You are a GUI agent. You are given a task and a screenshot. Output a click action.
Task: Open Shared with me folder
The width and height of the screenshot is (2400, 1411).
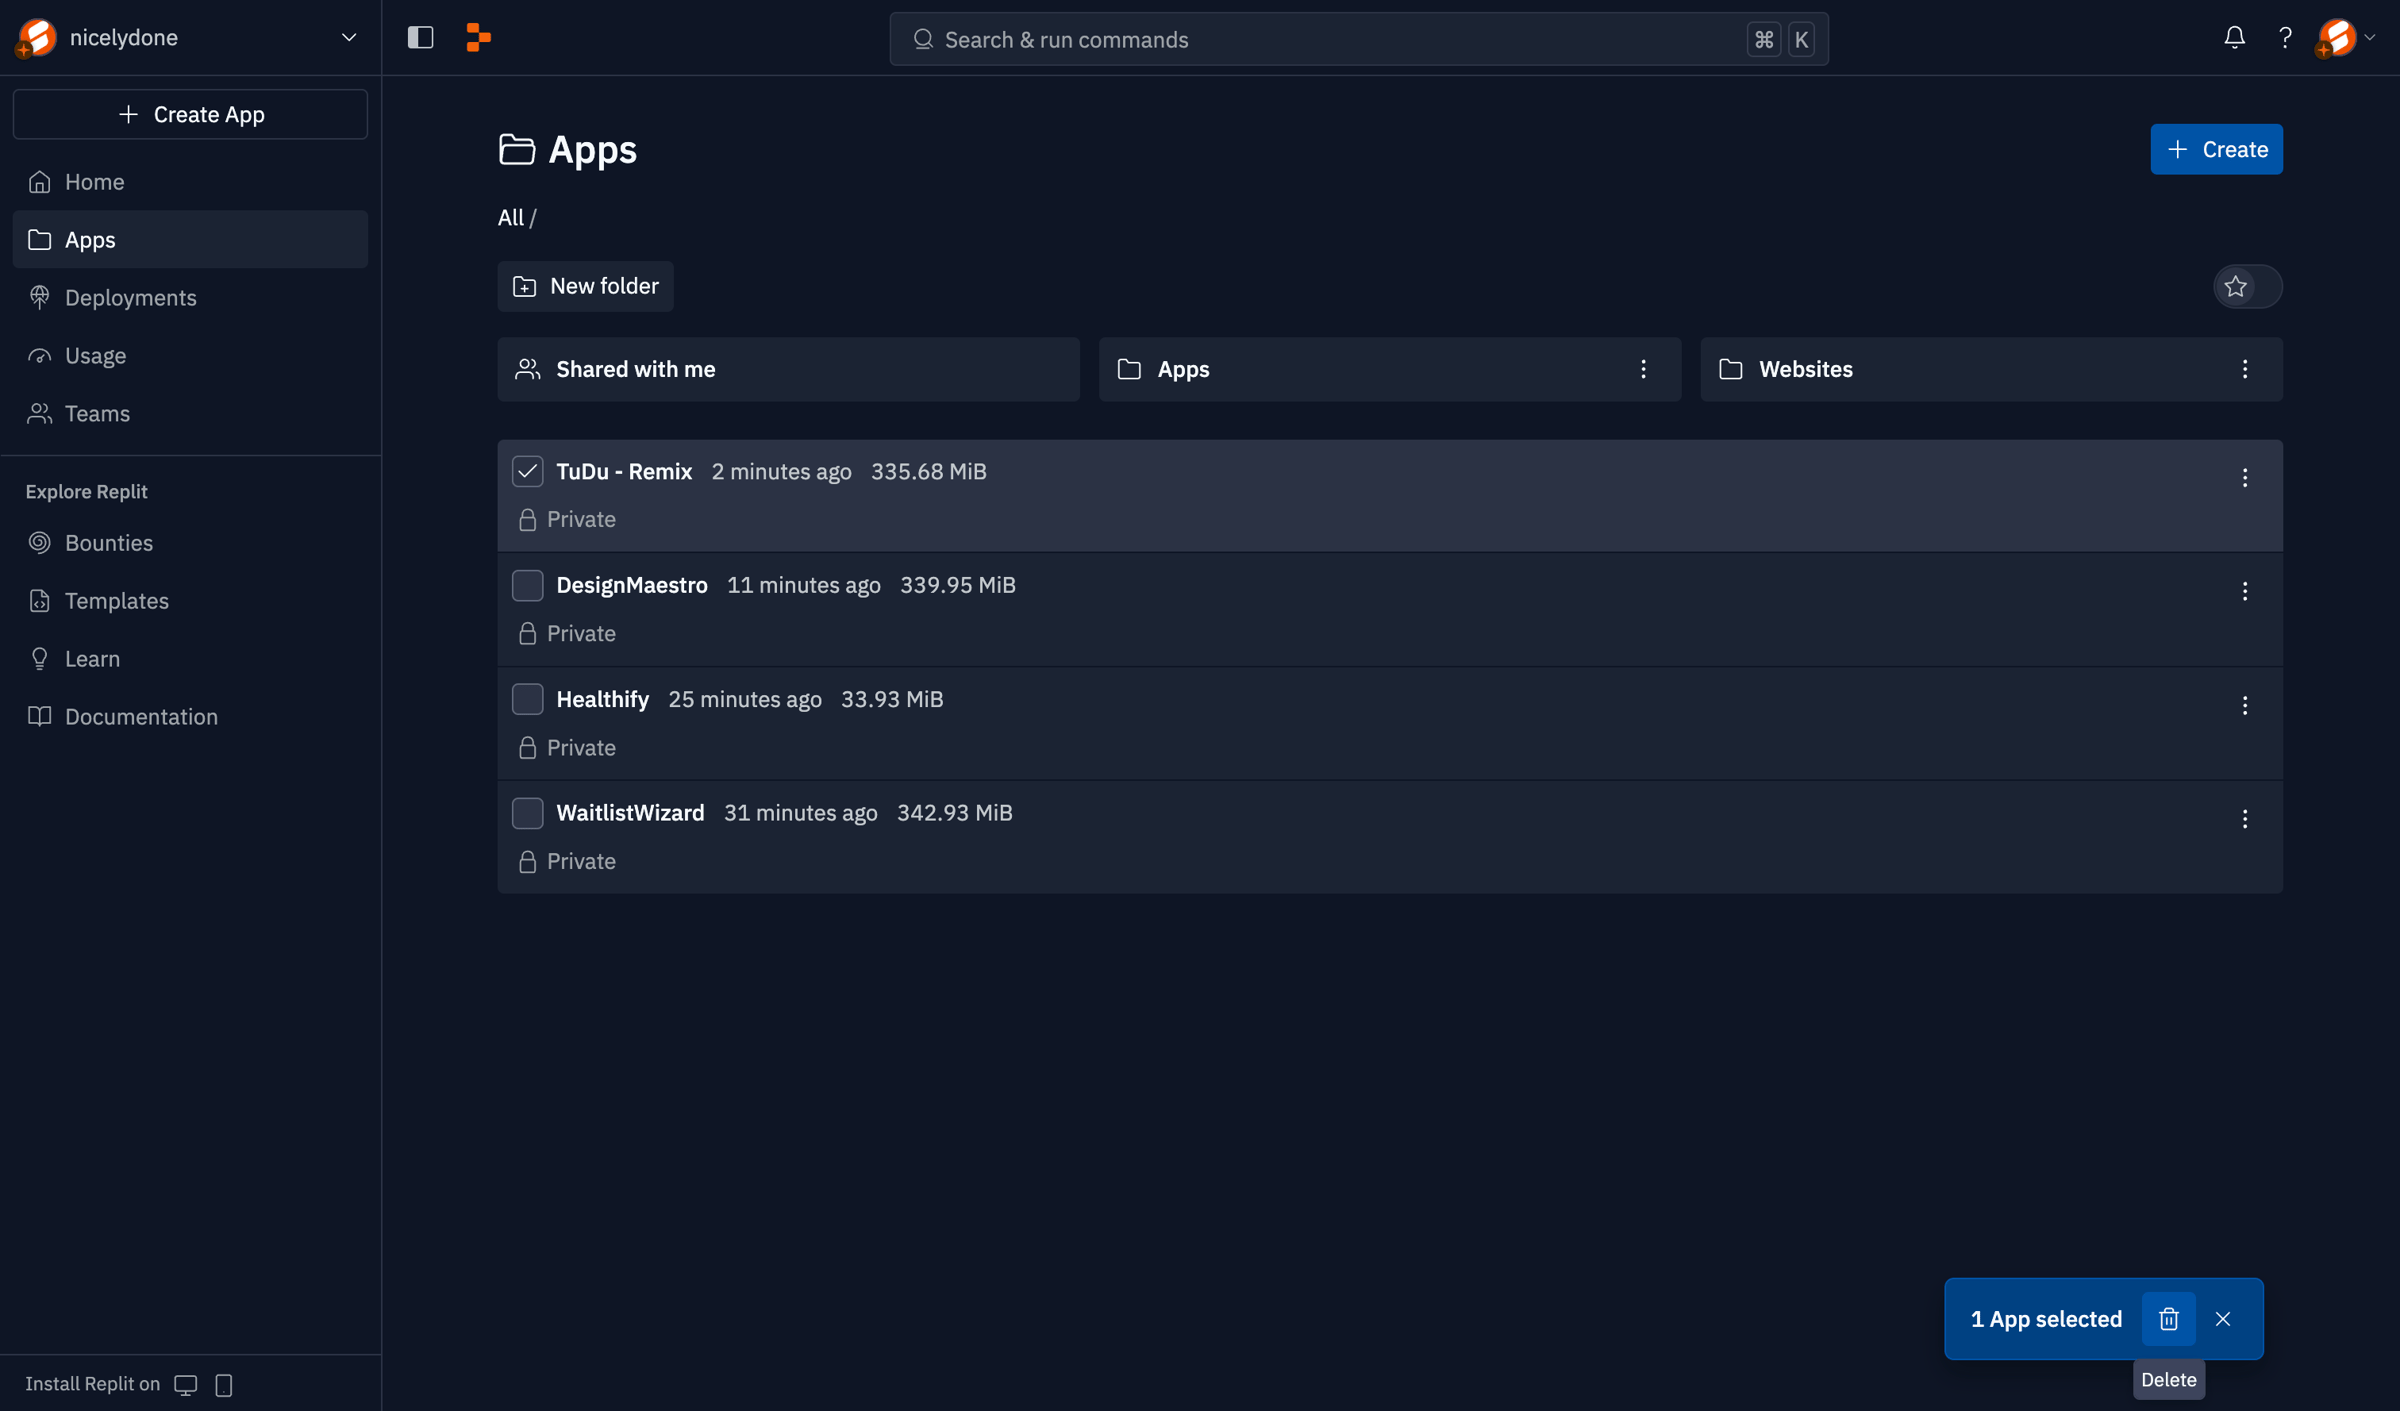pos(788,369)
